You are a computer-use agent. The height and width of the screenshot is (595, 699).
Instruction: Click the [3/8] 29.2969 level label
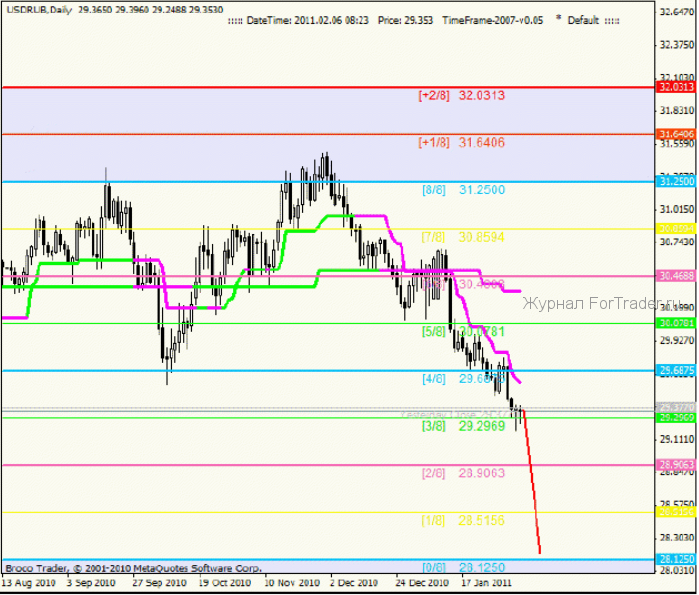click(x=464, y=426)
